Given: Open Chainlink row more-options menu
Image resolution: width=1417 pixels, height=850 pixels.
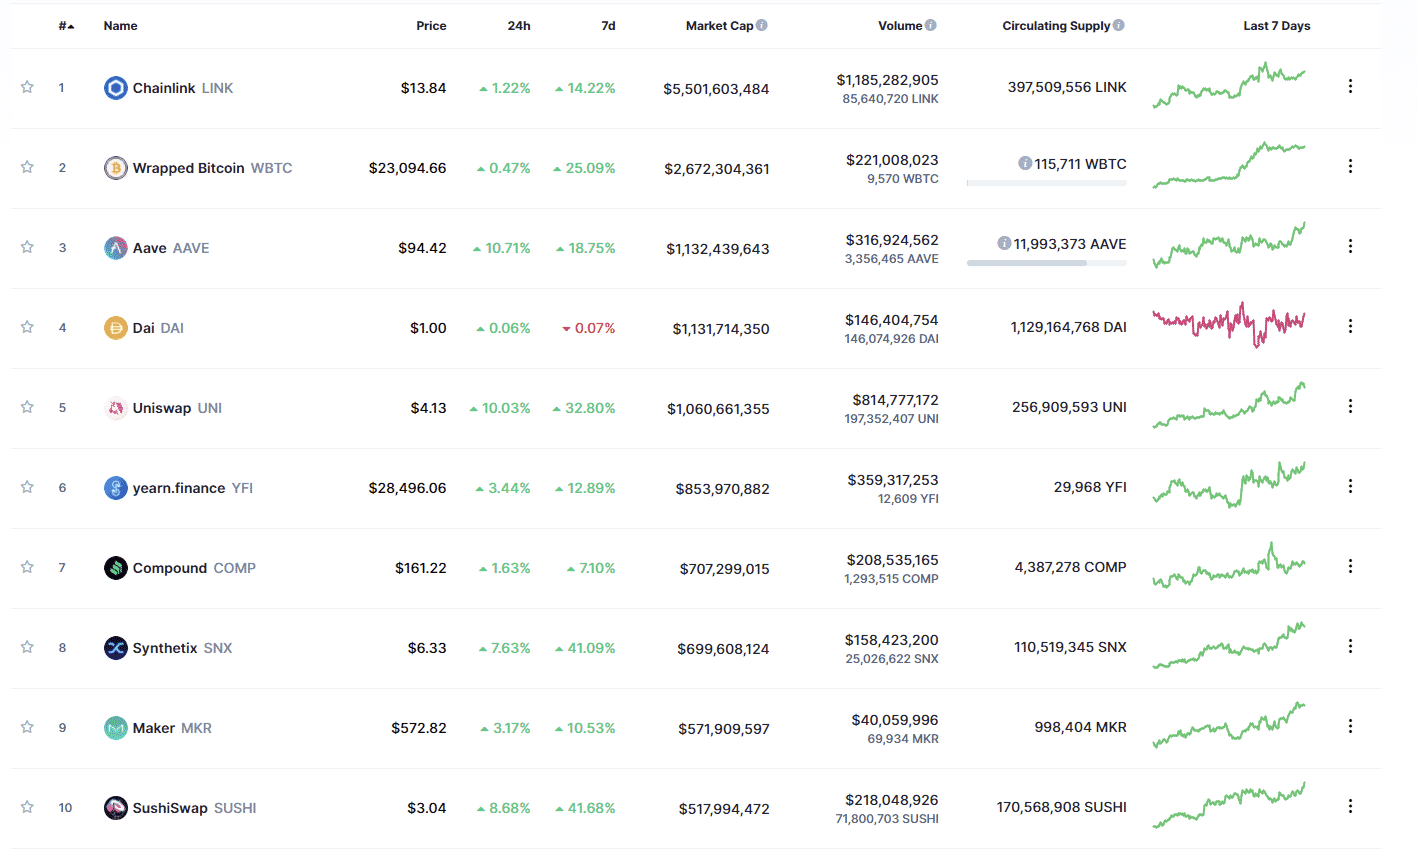Looking at the screenshot, I should 1350,86.
